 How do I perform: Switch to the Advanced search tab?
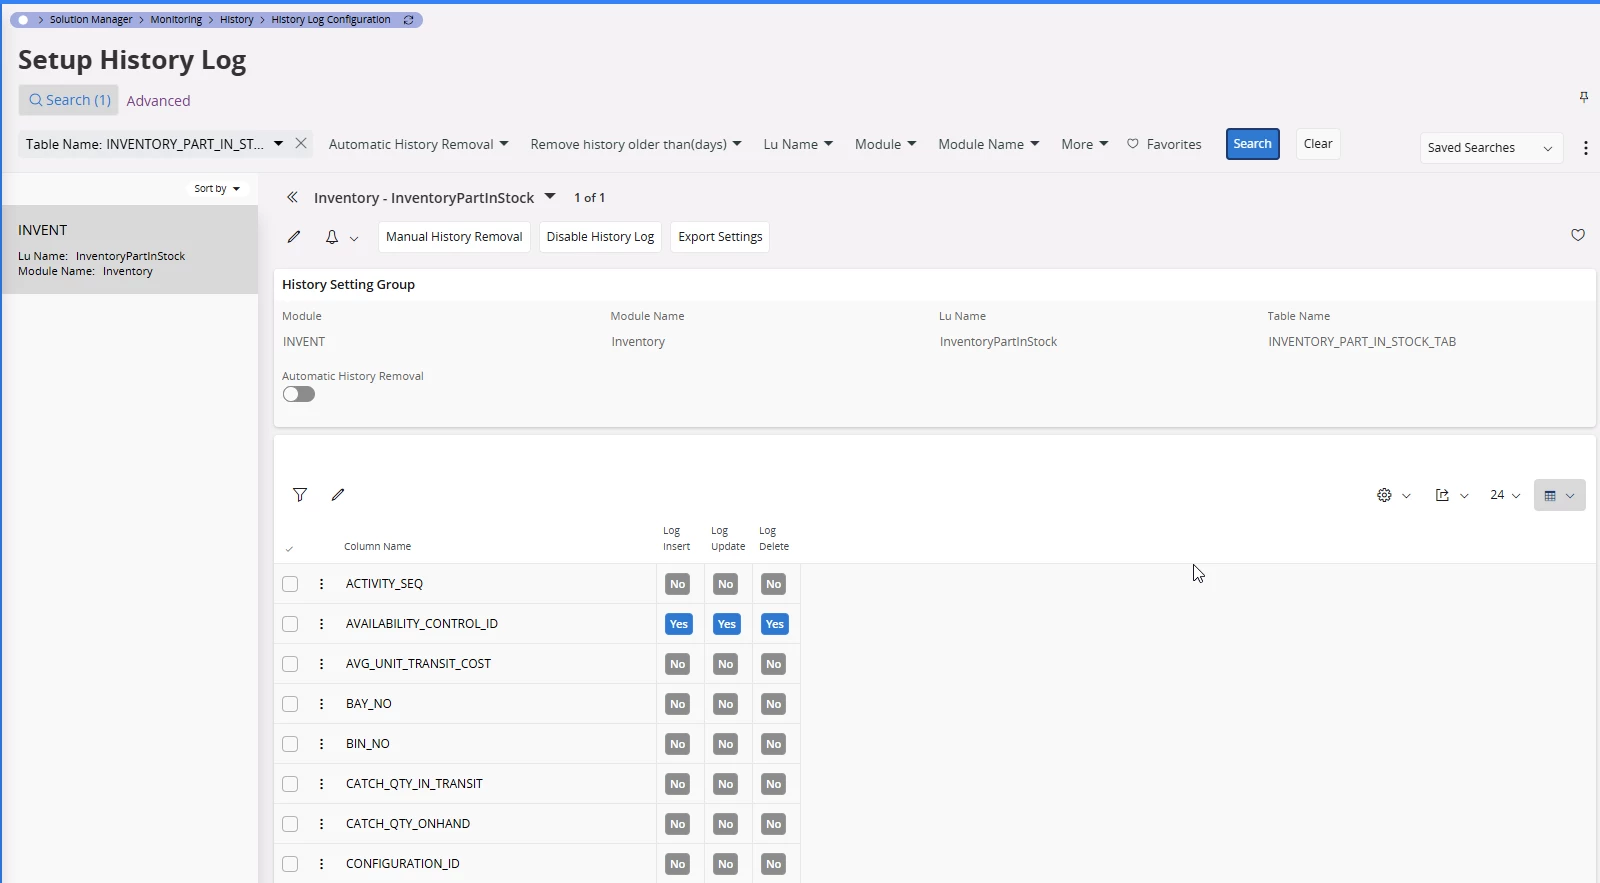pos(158,101)
